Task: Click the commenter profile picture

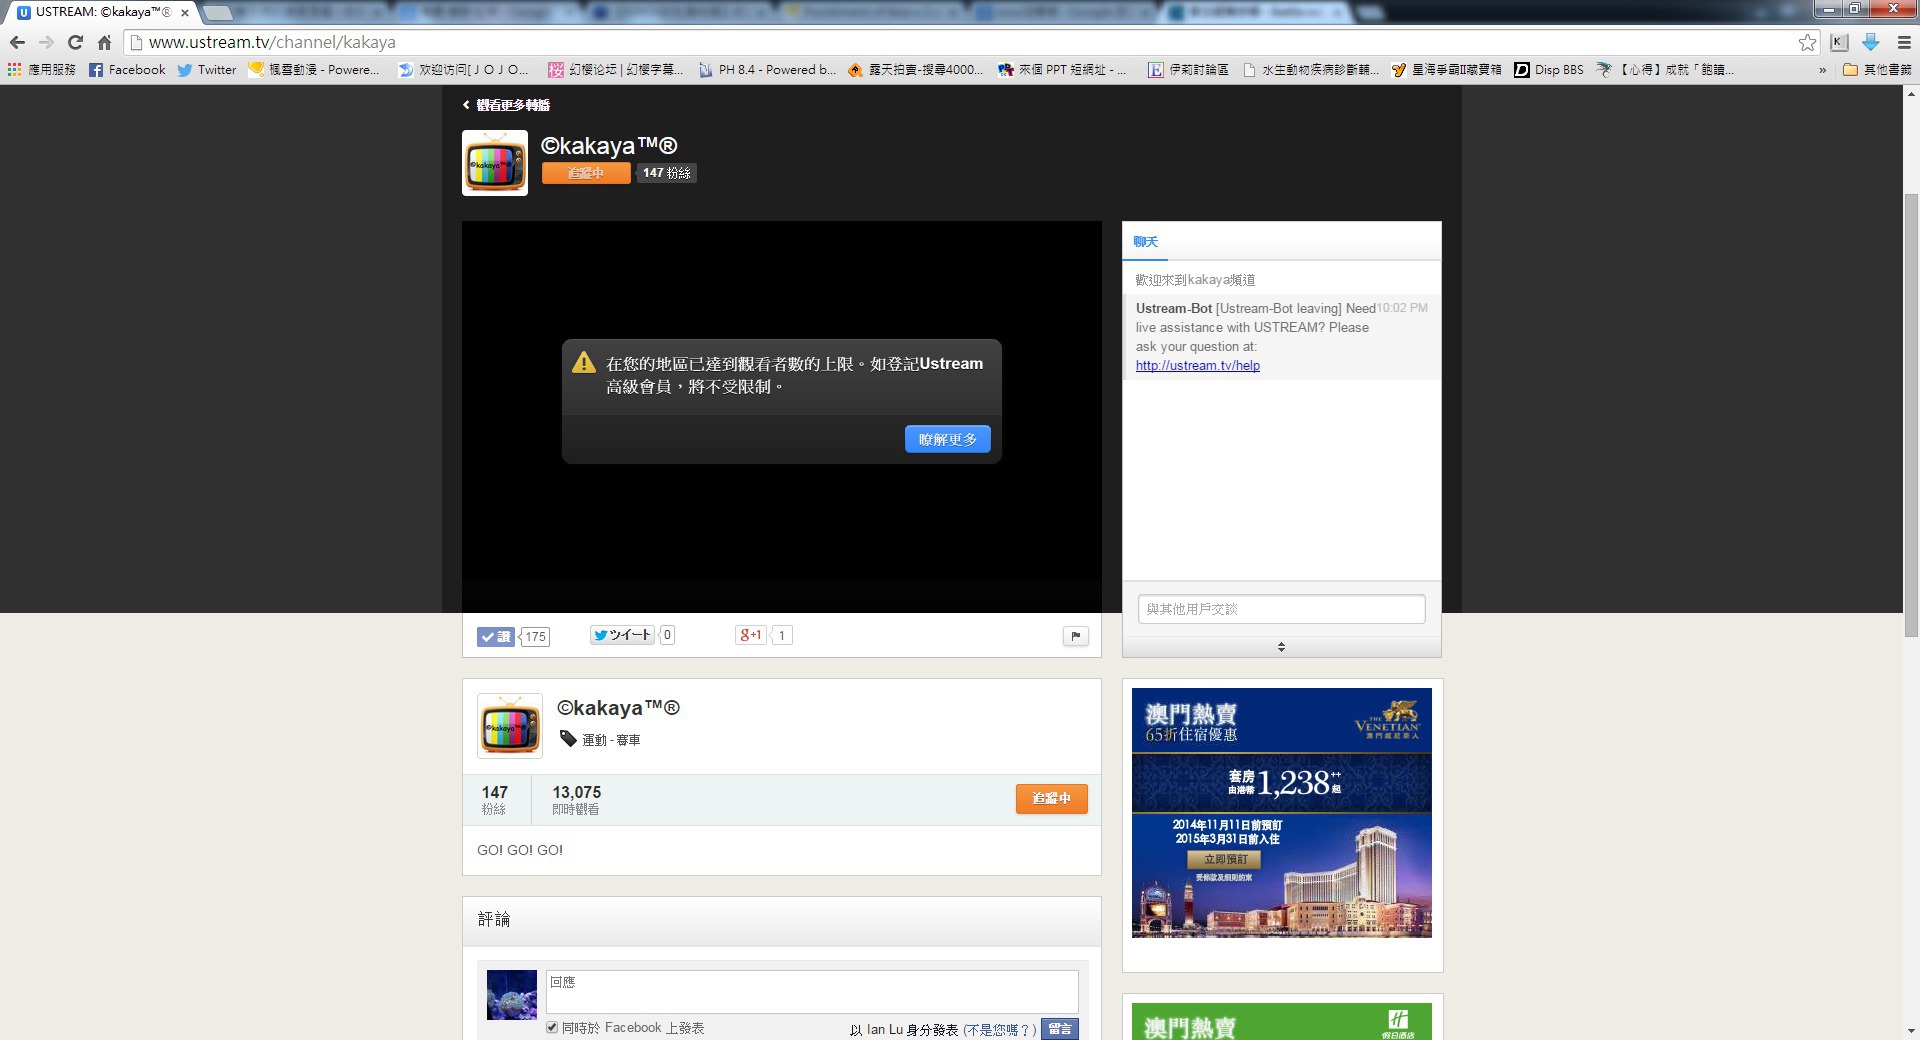Action: click(512, 994)
